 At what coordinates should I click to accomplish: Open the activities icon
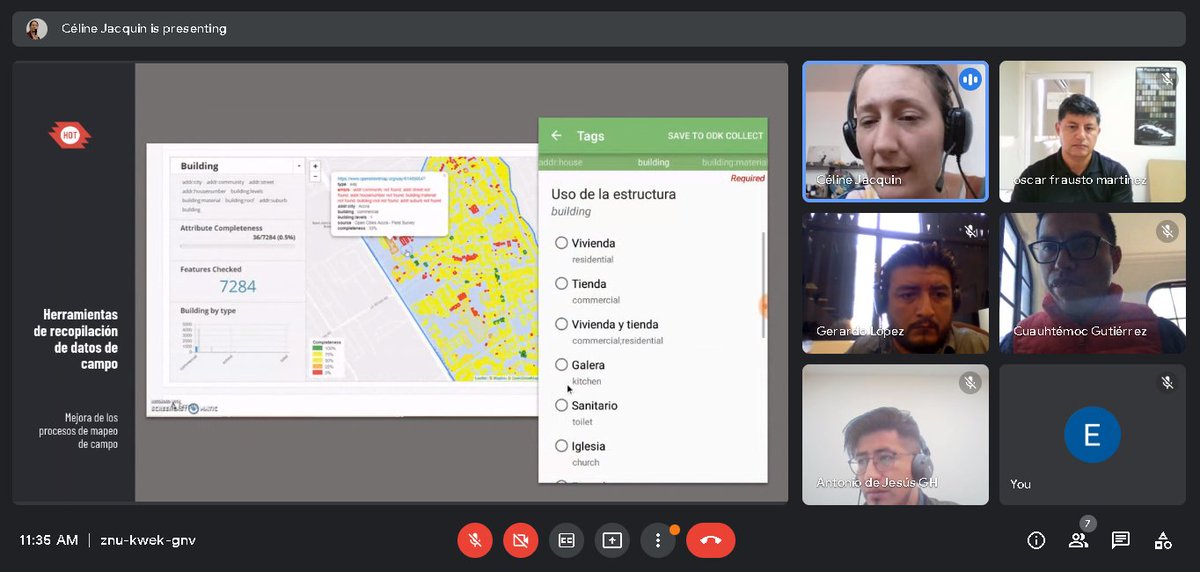1163,540
